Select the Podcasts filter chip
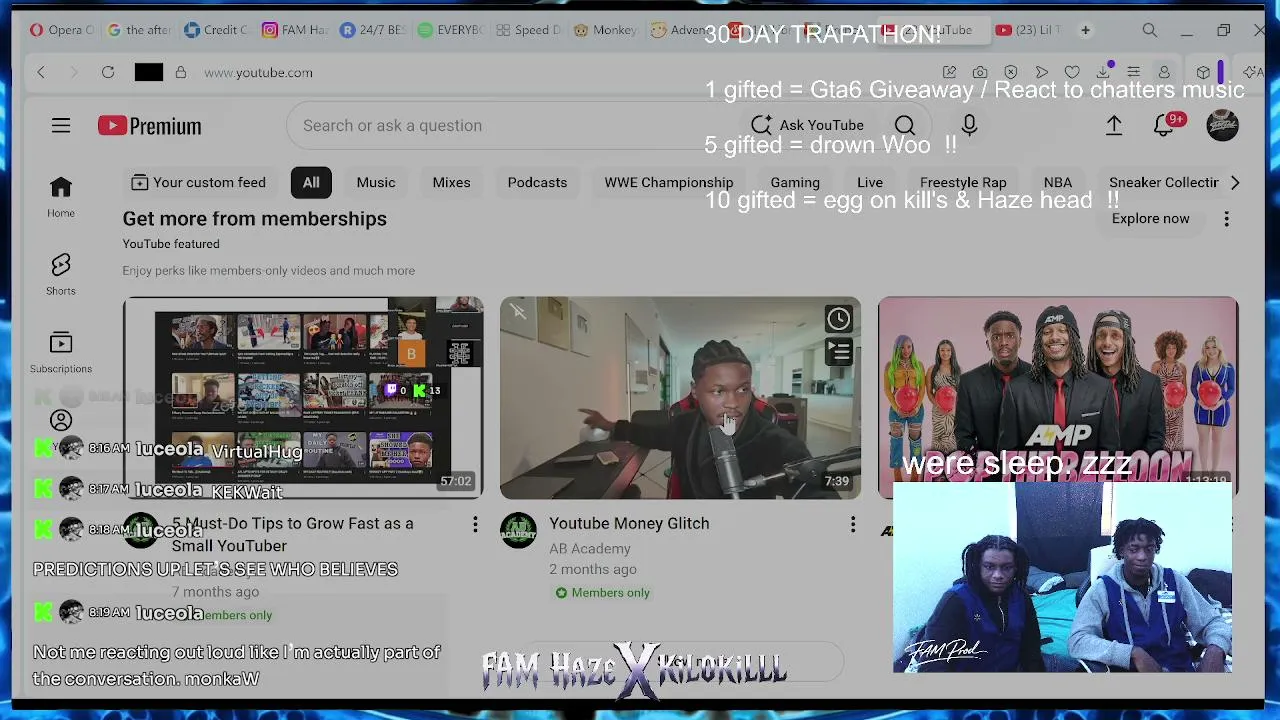1280x720 pixels. pos(537,182)
